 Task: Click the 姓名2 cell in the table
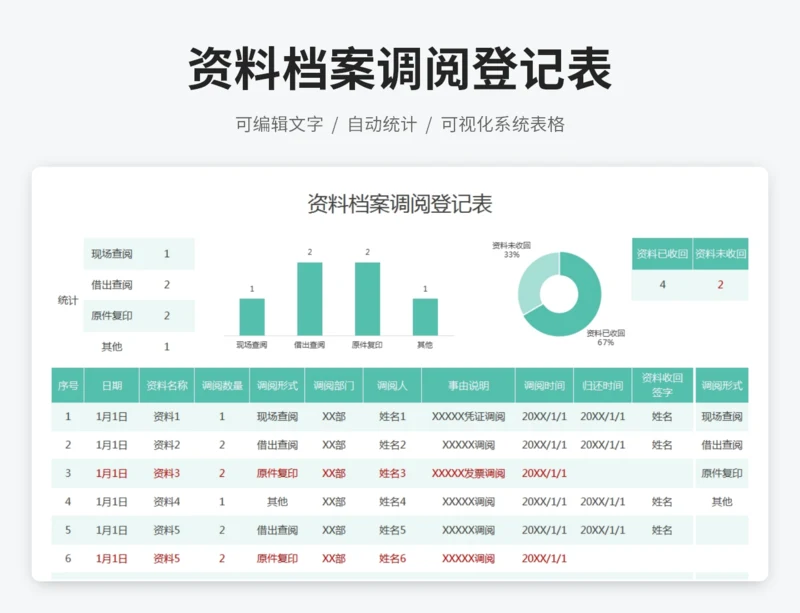pyautogui.click(x=392, y=445)
